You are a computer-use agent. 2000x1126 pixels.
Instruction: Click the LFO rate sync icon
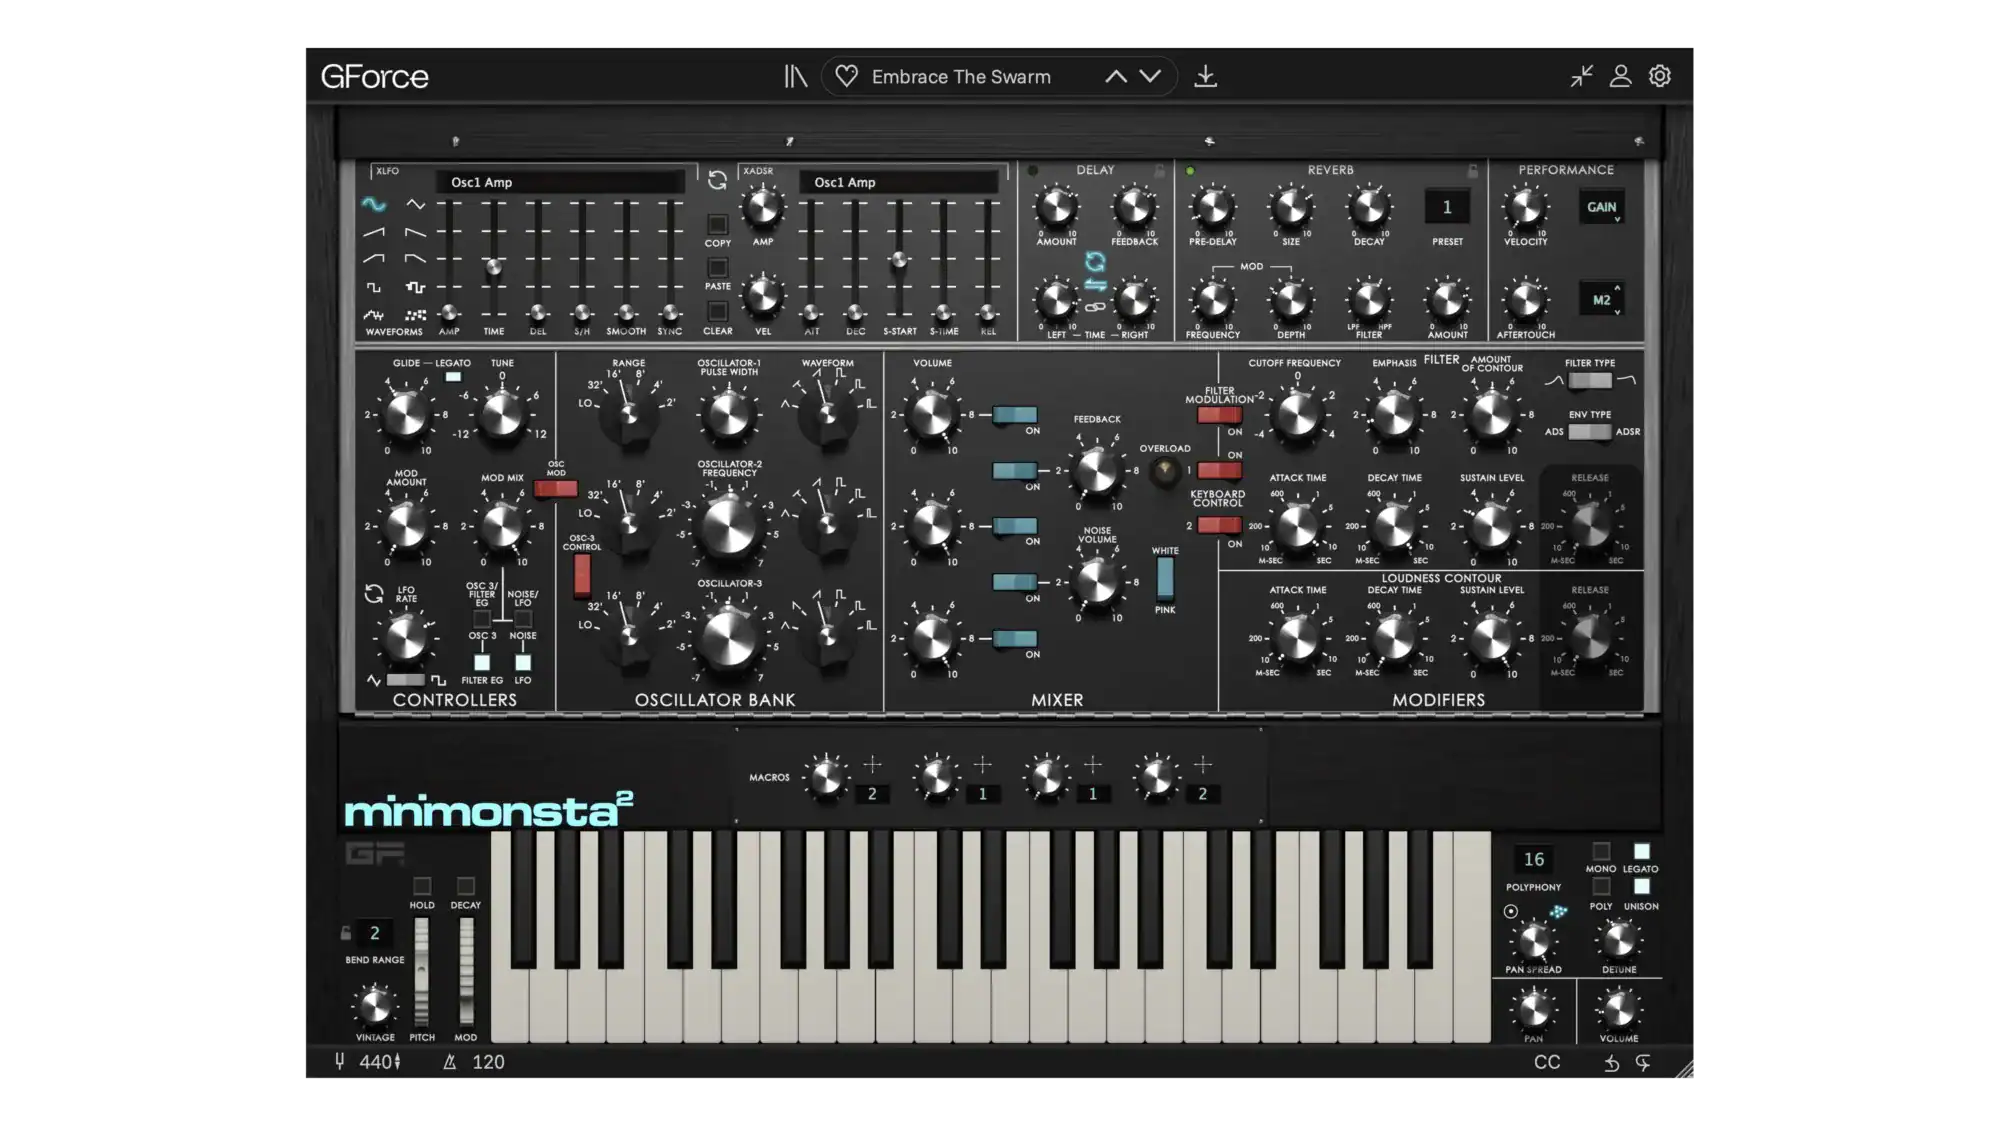pyautogui.click(x=374, y=593)
